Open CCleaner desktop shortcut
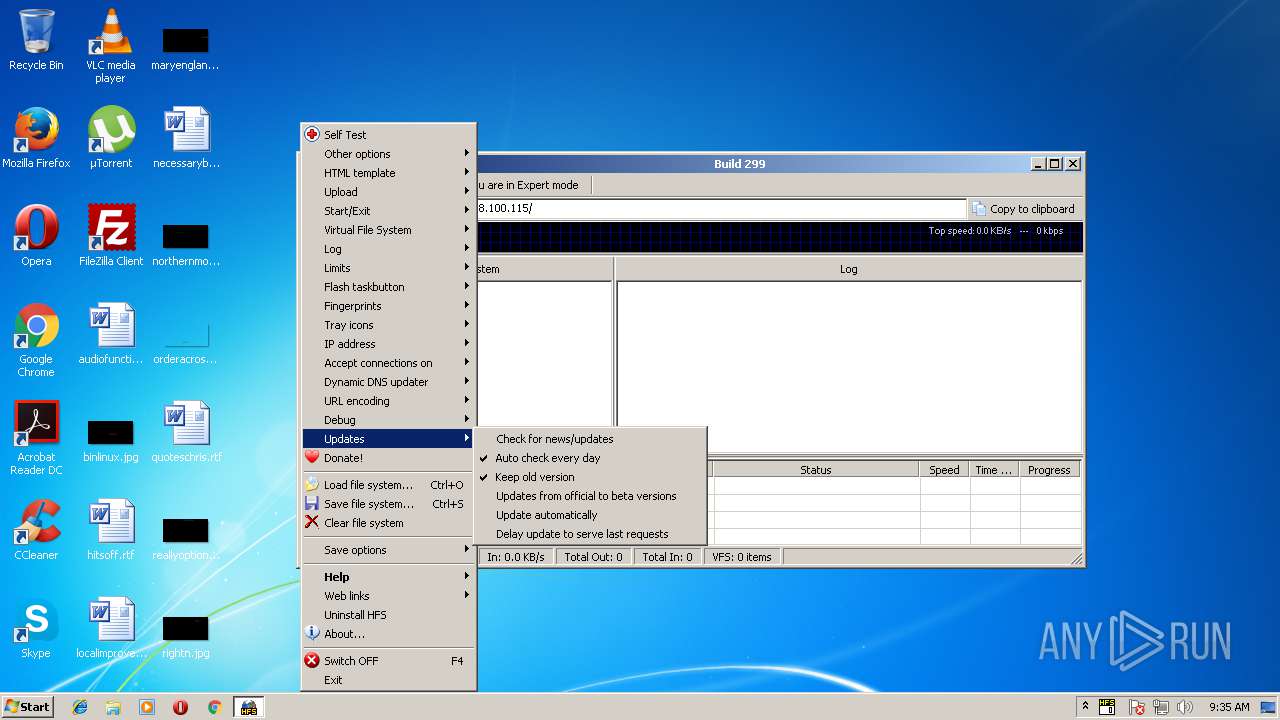1280x720 pixels. [x=36, y=530]
